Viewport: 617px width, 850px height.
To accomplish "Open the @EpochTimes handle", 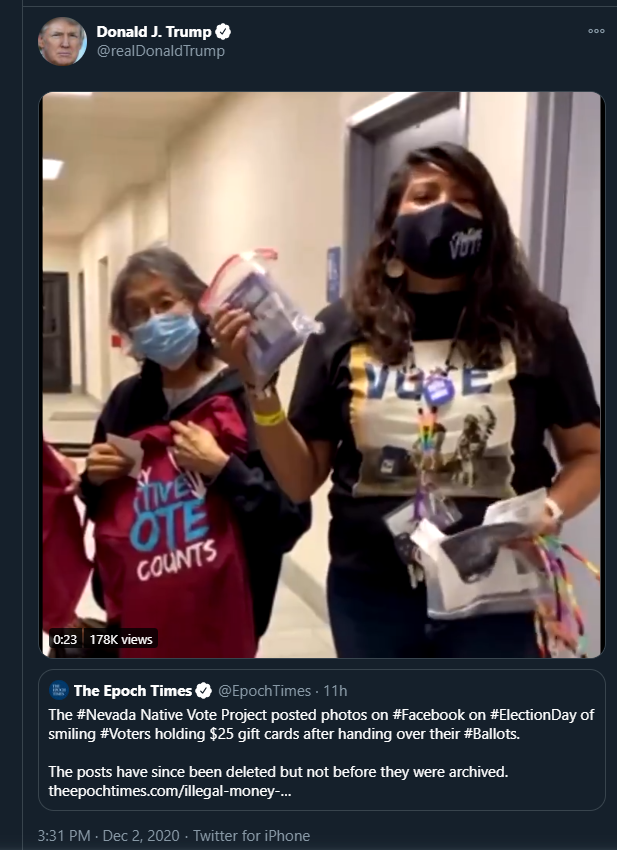I will [264, 691].
